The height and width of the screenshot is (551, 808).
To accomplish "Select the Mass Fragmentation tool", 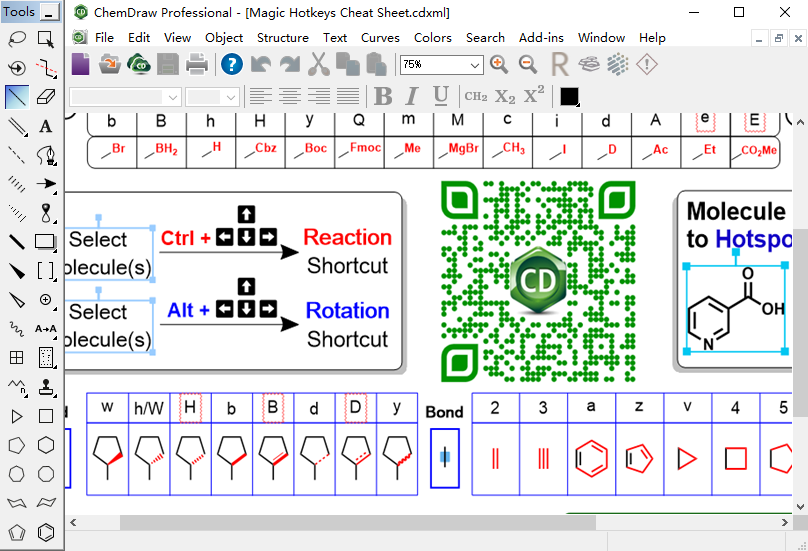I will pos(46,68).
